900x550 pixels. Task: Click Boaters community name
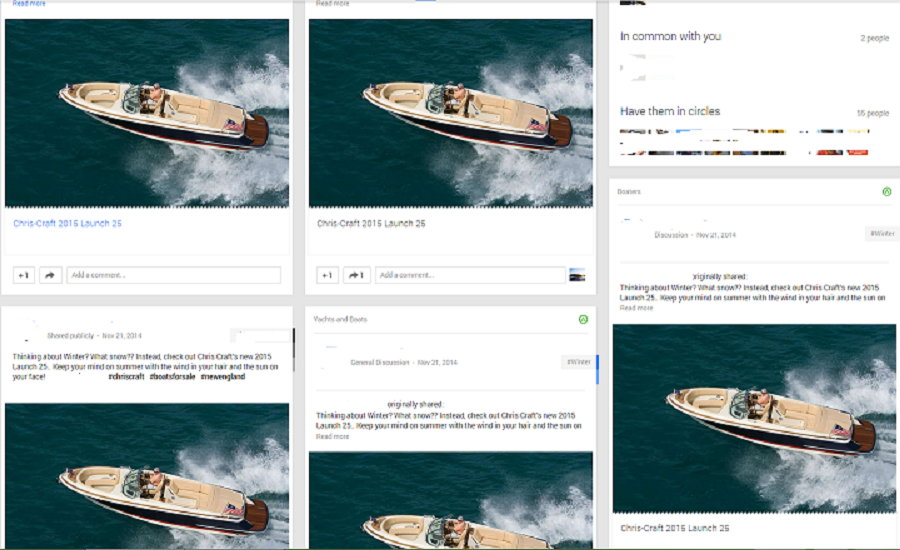pos(629,192)
